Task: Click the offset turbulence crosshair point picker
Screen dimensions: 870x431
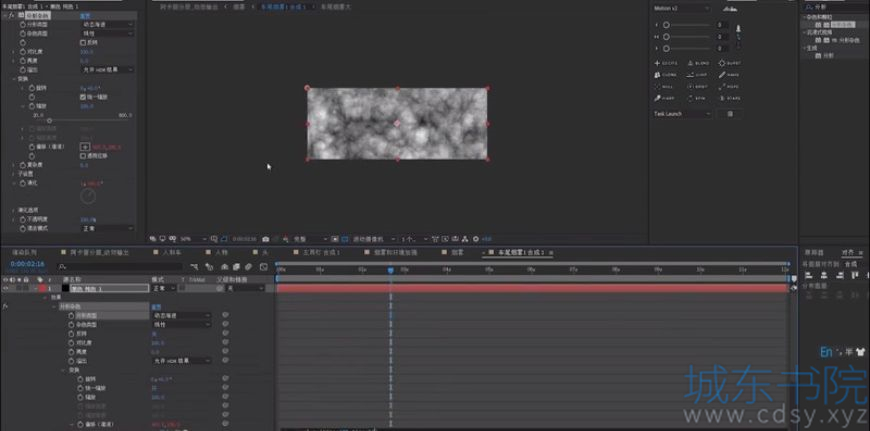Action: tap(85, 147)
